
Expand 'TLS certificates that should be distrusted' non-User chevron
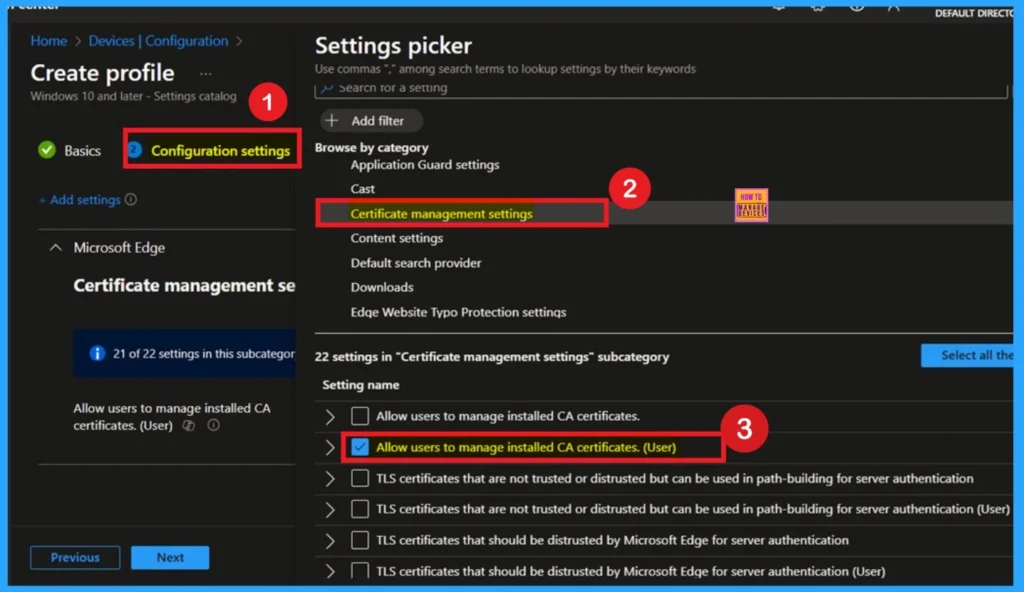(330, 540)
